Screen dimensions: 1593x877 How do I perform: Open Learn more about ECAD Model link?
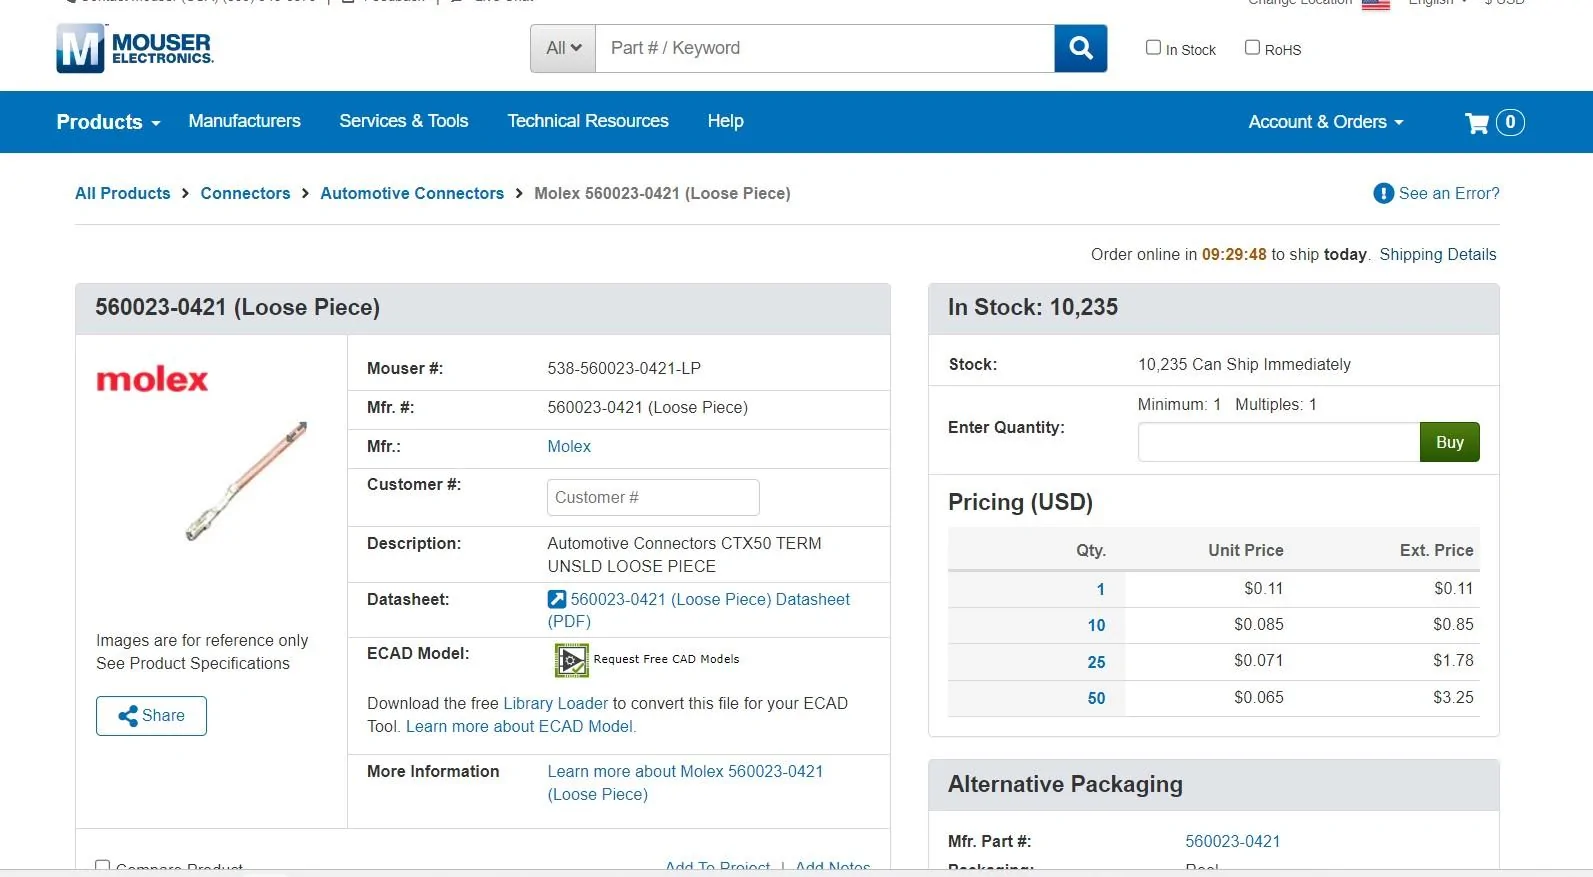coord(521,727)
